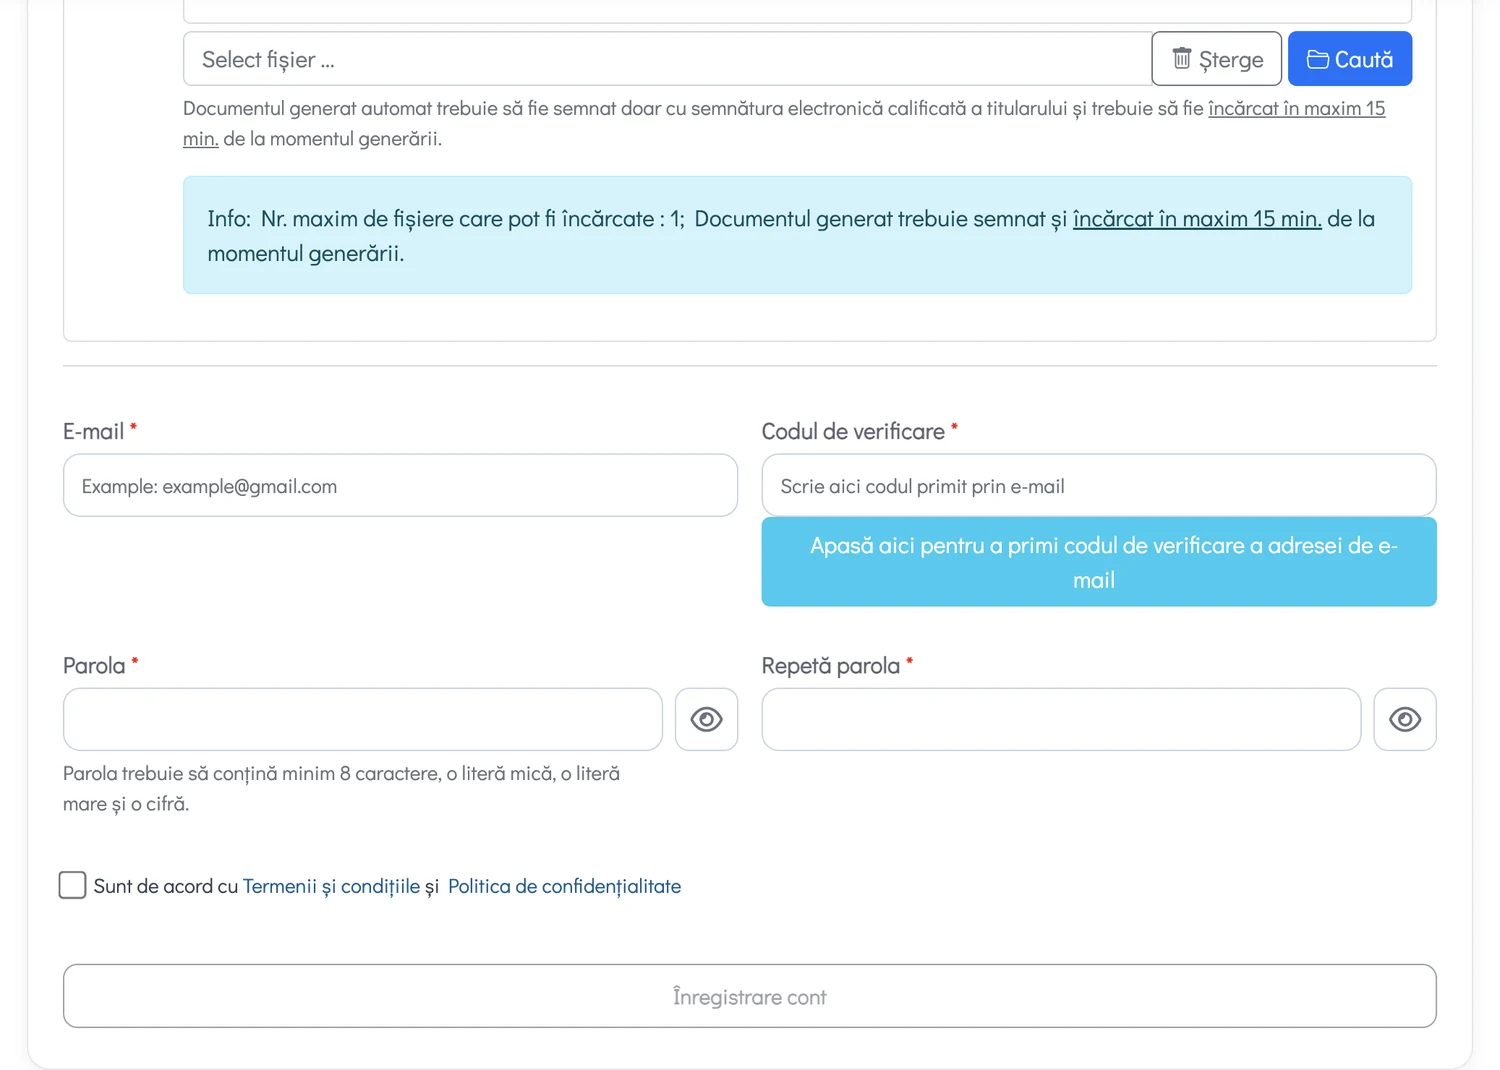
Task: Open the Termenii și condițiile link
Action: [331, 886]
